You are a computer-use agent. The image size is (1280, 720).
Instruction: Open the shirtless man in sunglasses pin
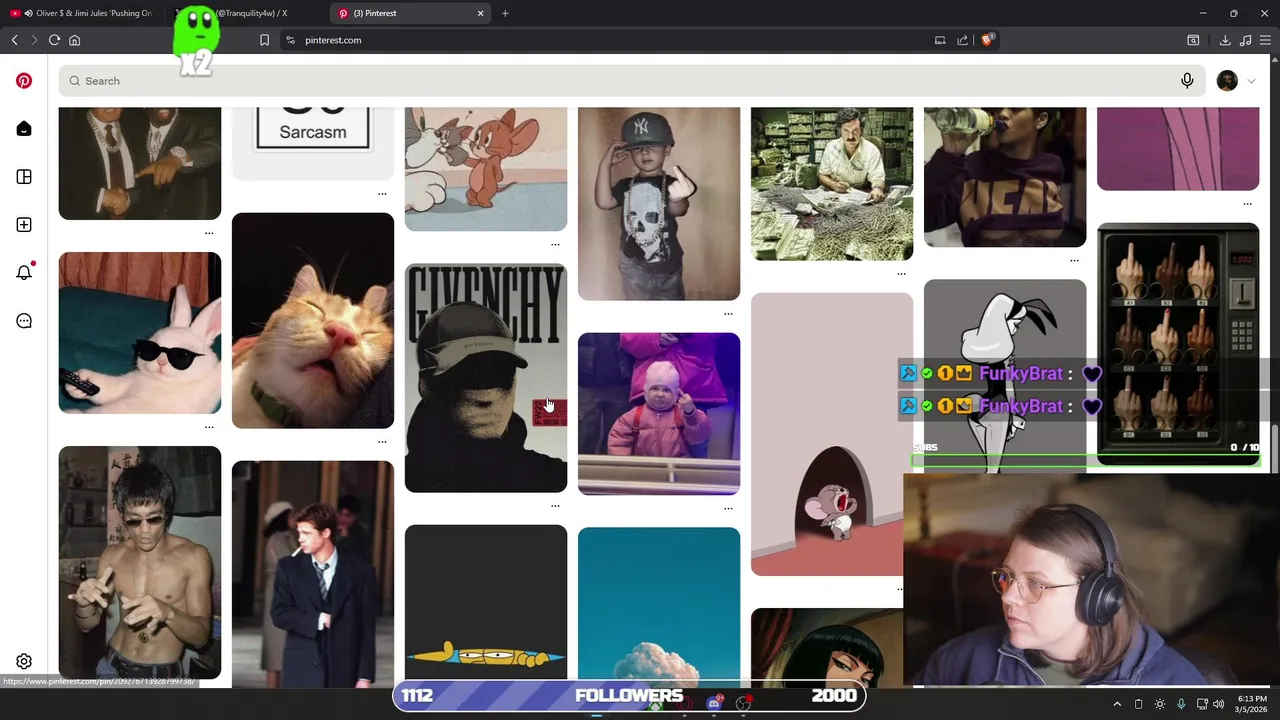[140, 562]
